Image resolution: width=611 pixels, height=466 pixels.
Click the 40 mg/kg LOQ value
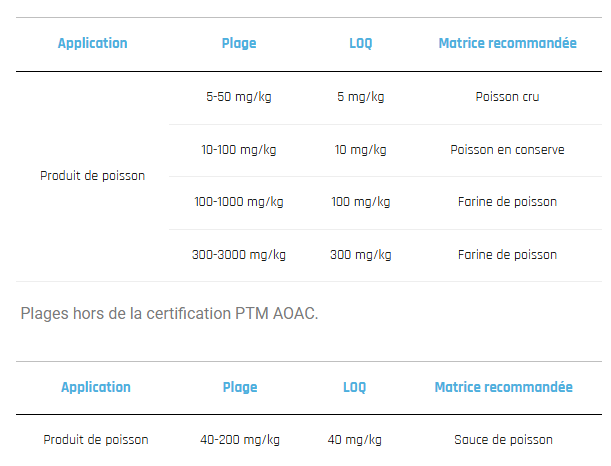(x=355, y=440)
